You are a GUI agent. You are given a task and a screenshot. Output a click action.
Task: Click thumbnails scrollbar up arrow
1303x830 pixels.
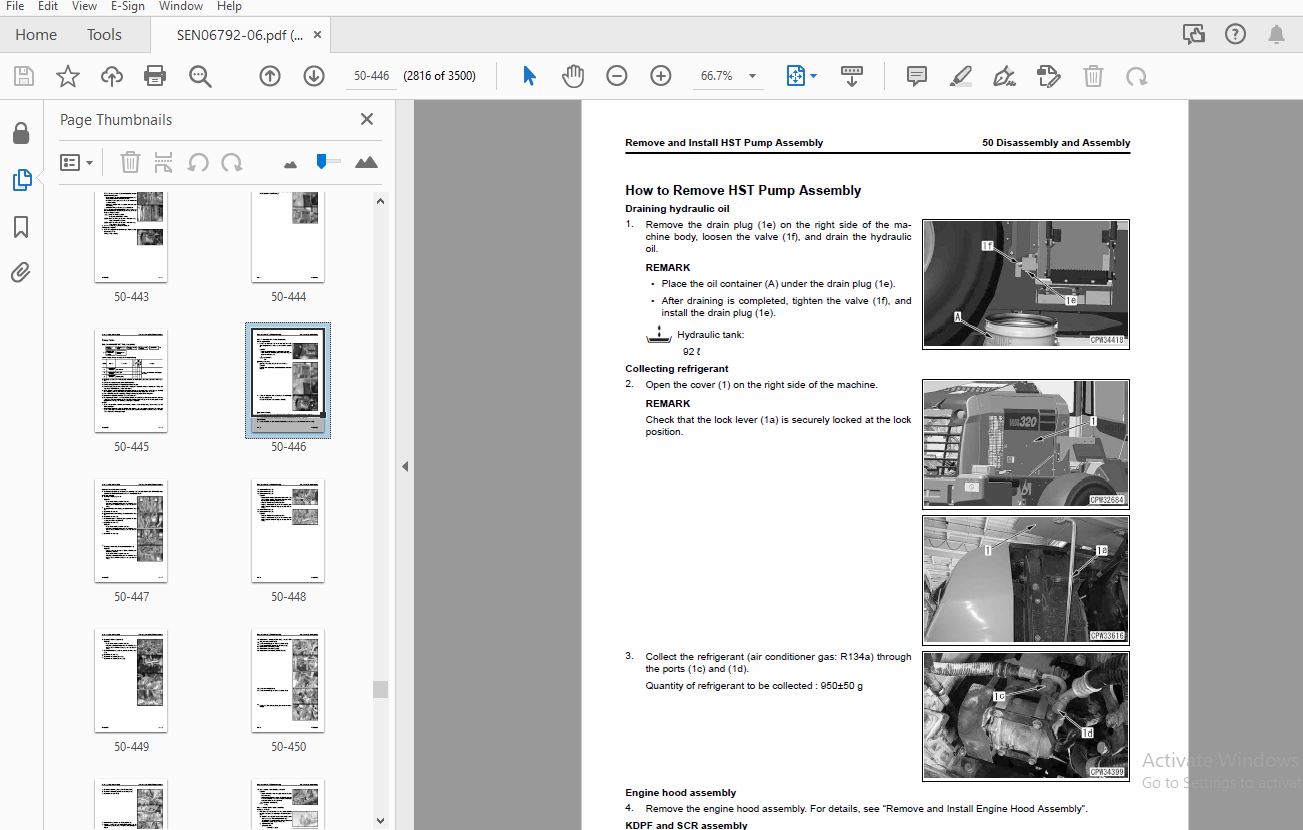(380, 200)
